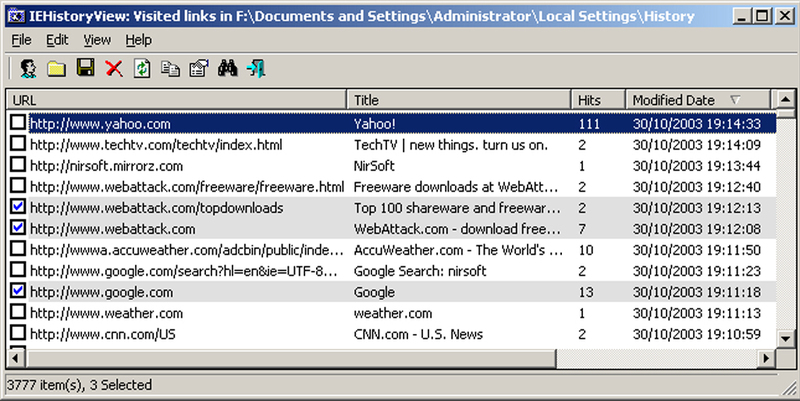Viewport: 800px width, 401px height.
Task: Sort by the Title column header
Action: [459, 100]
